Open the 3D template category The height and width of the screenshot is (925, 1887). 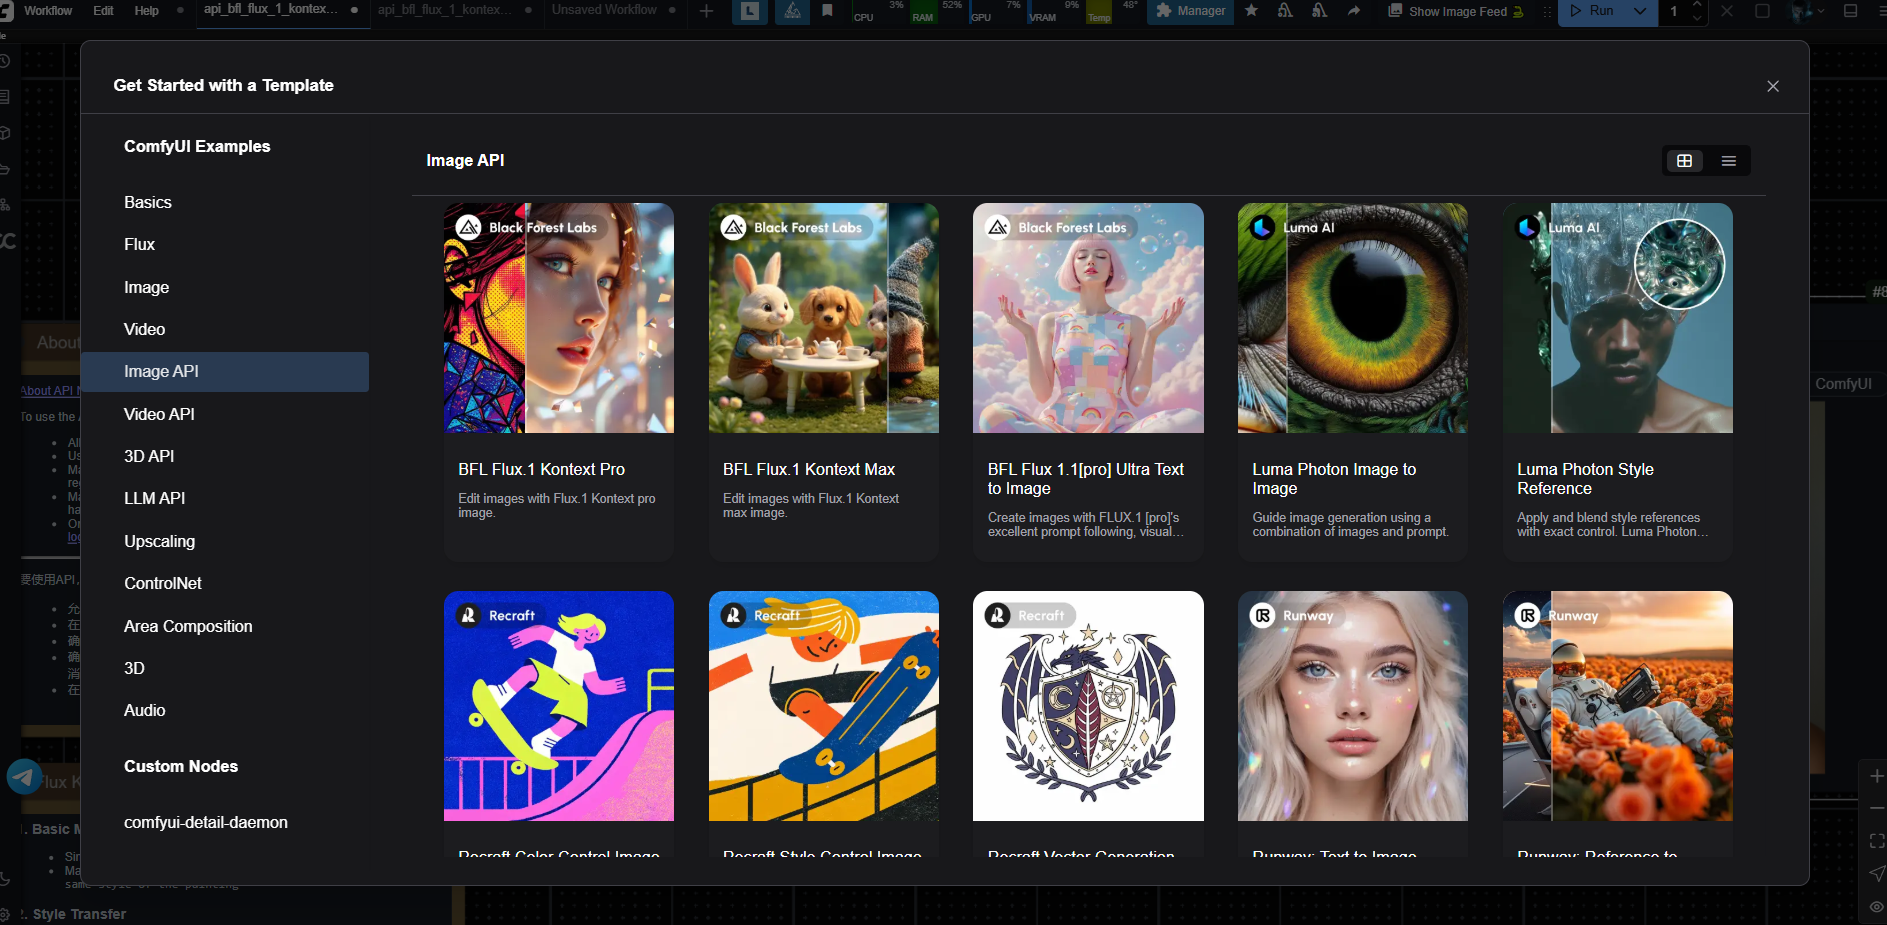pos(224,668)
